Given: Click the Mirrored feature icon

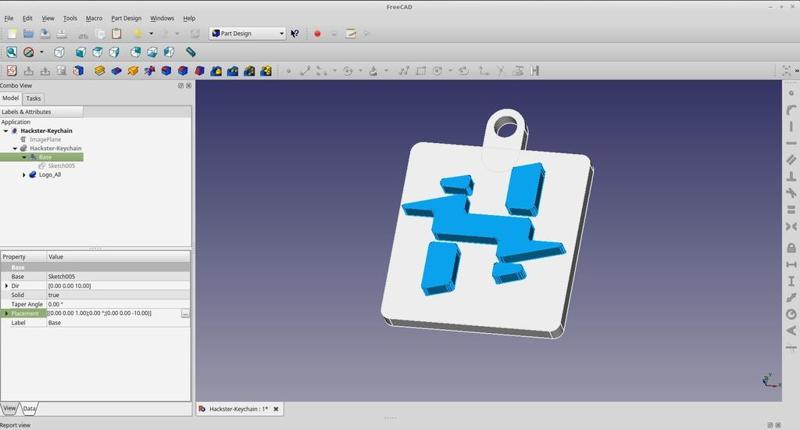Looking at the screenshot, I should (216, 71).
